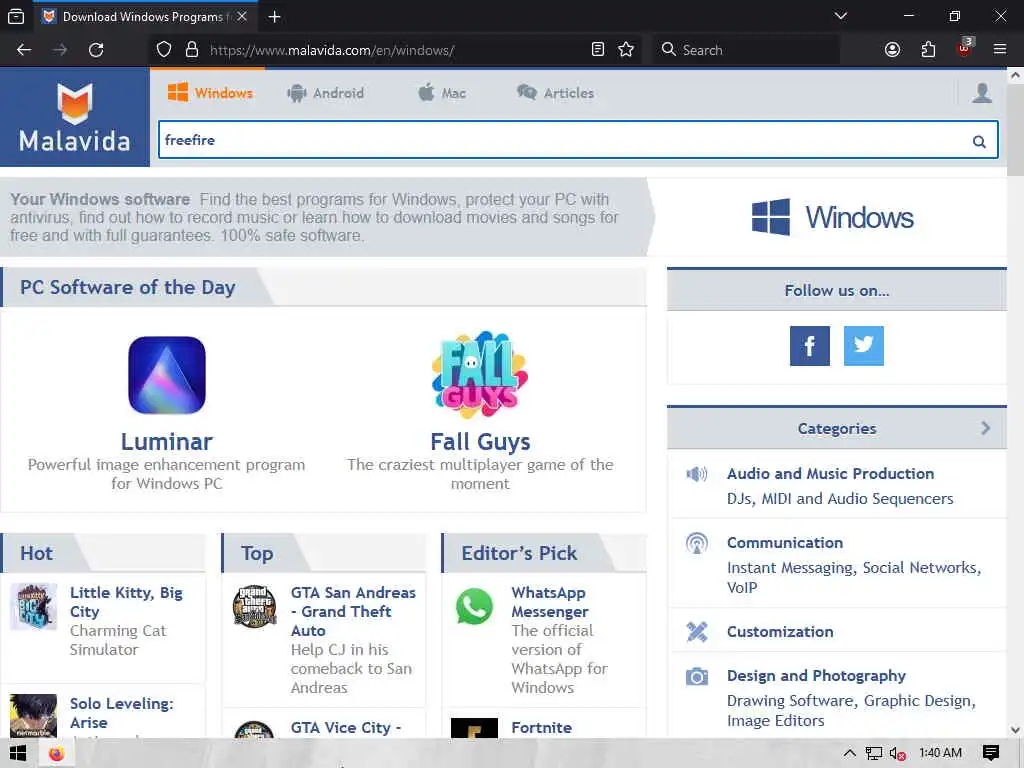The image size is (1024, 768).
Task: Click the Communication antenna icon
Action: click(697, 543)
